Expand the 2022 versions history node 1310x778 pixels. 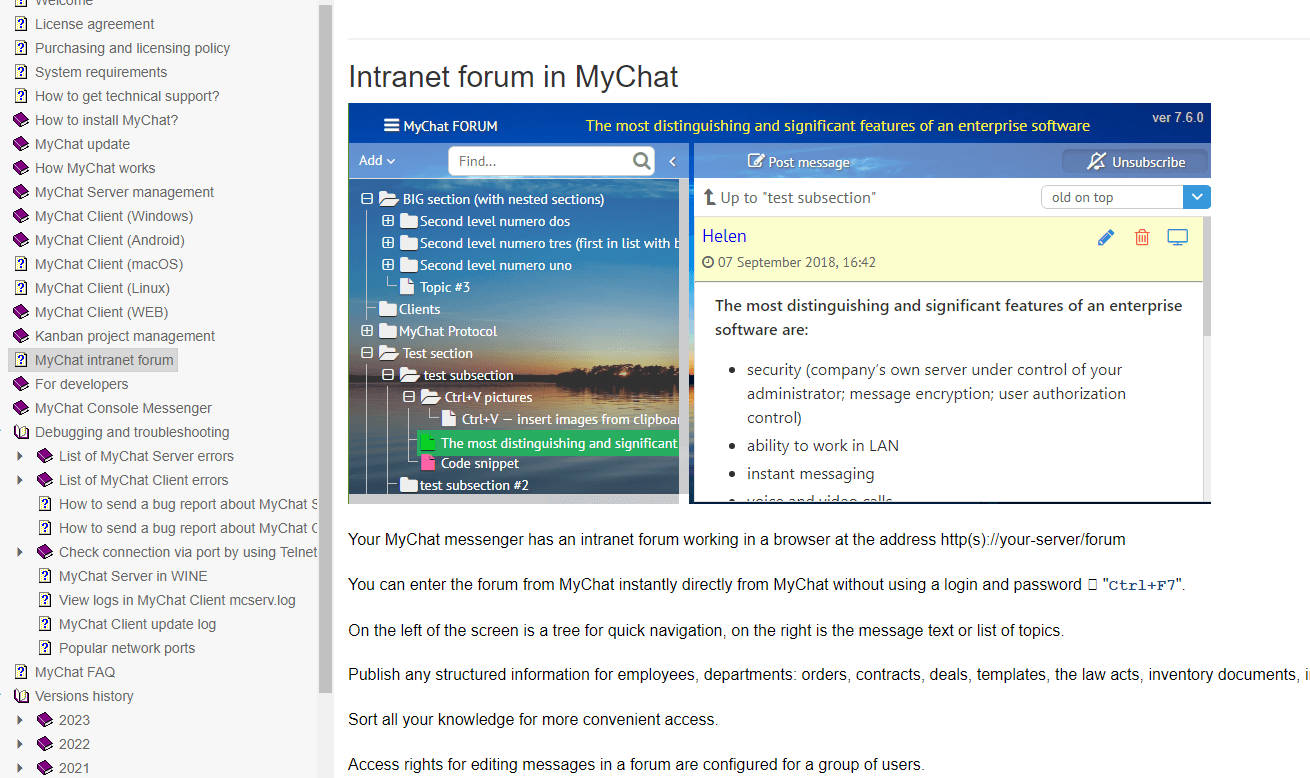point(20,744)
